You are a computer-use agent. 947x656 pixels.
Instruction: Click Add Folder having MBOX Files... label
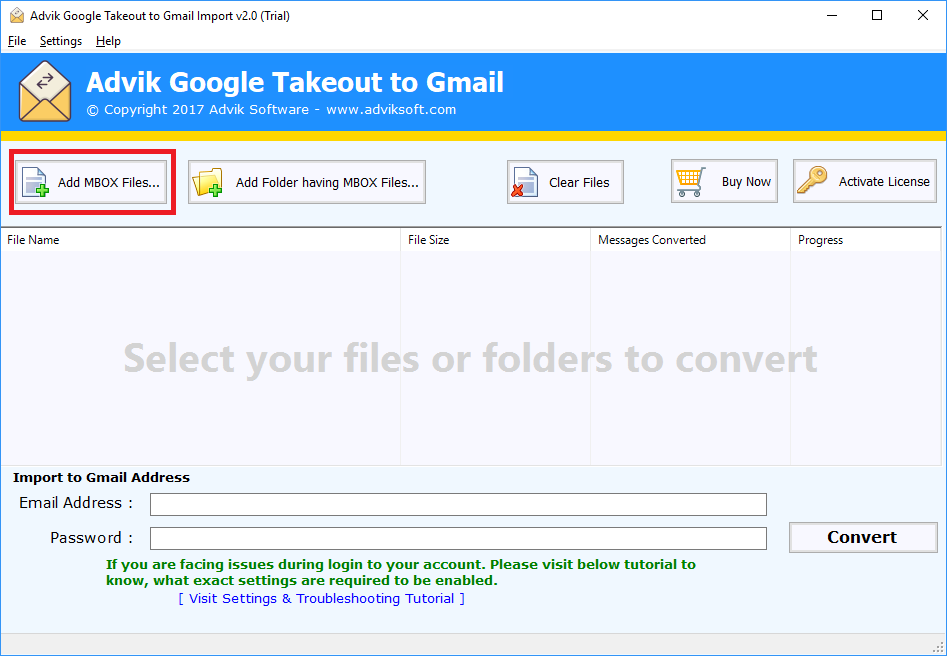pyautogui.click(x=327, y=182)
